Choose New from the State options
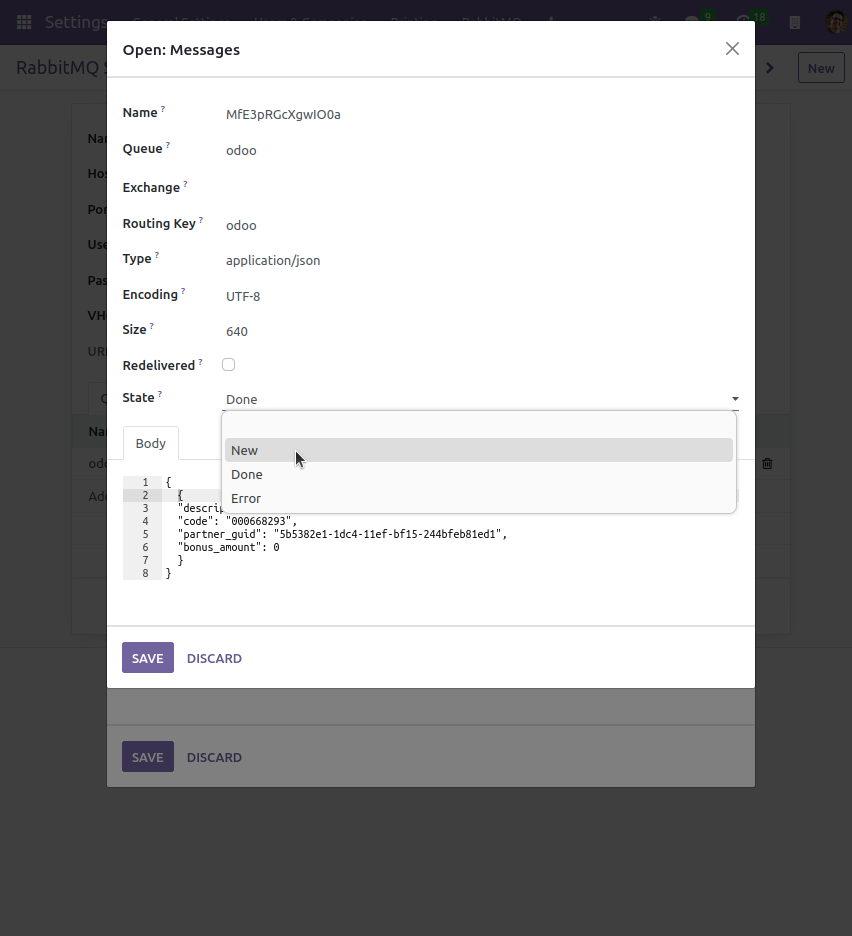 click(x=478, y=450)
